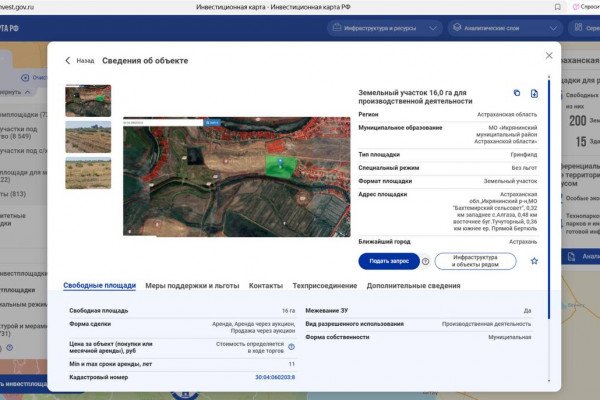600x400 pixels.
Task: Bookmark the page in the browser bar
Action: pyautogui.click(x=558, y=7)
